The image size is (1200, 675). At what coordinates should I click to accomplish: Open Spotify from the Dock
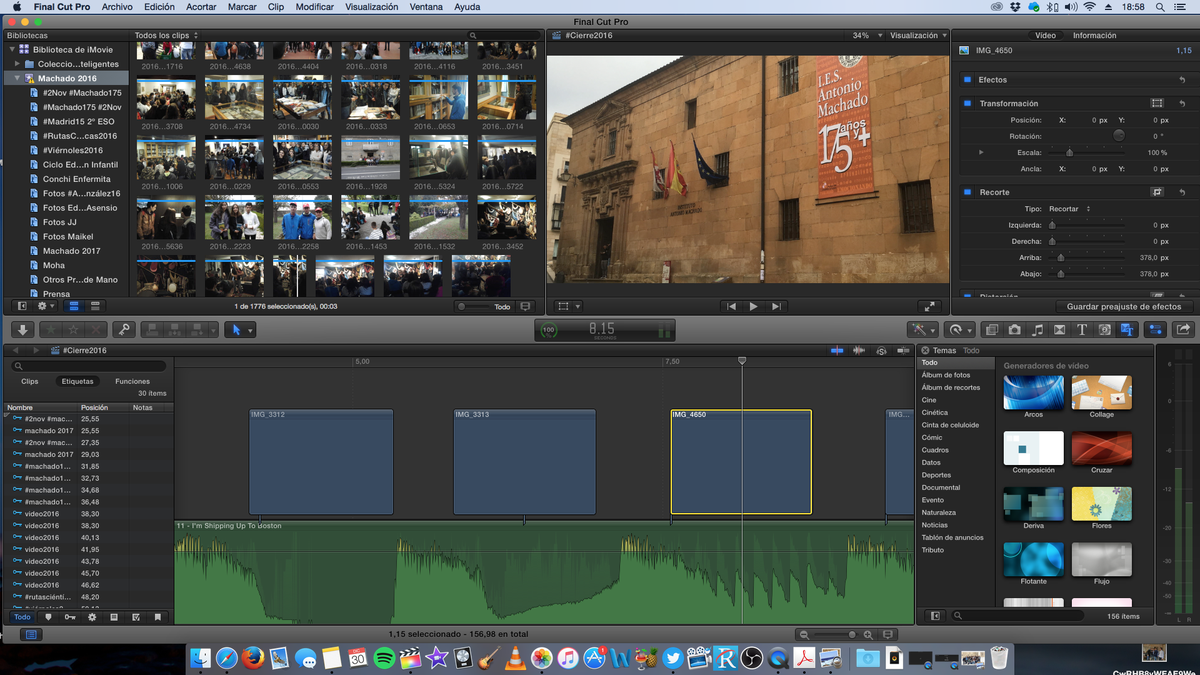pos(384,657)
